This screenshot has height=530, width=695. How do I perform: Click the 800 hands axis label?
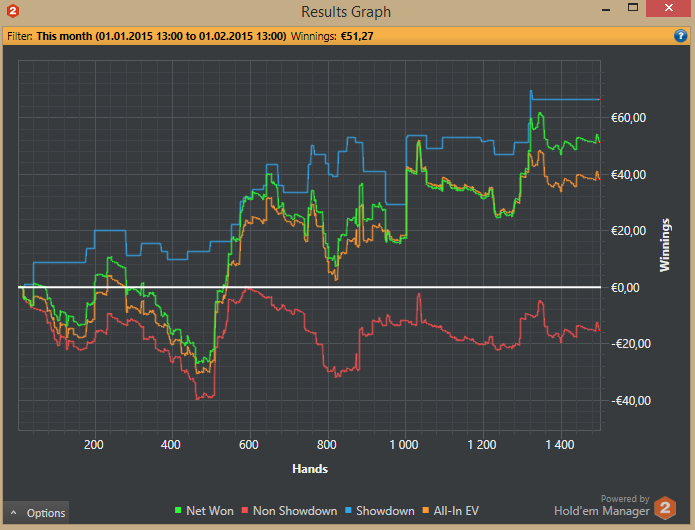[327, 444]
